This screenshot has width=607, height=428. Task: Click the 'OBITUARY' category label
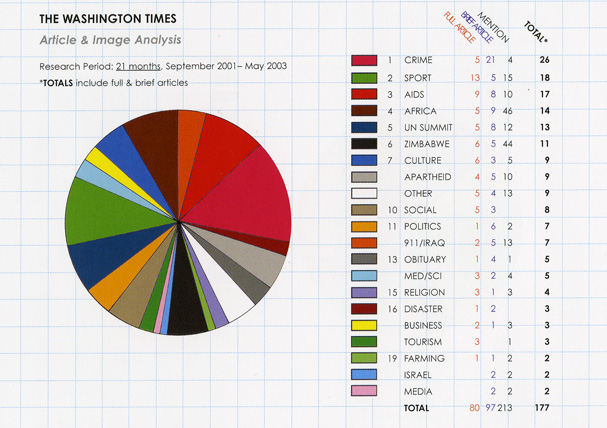425,259
